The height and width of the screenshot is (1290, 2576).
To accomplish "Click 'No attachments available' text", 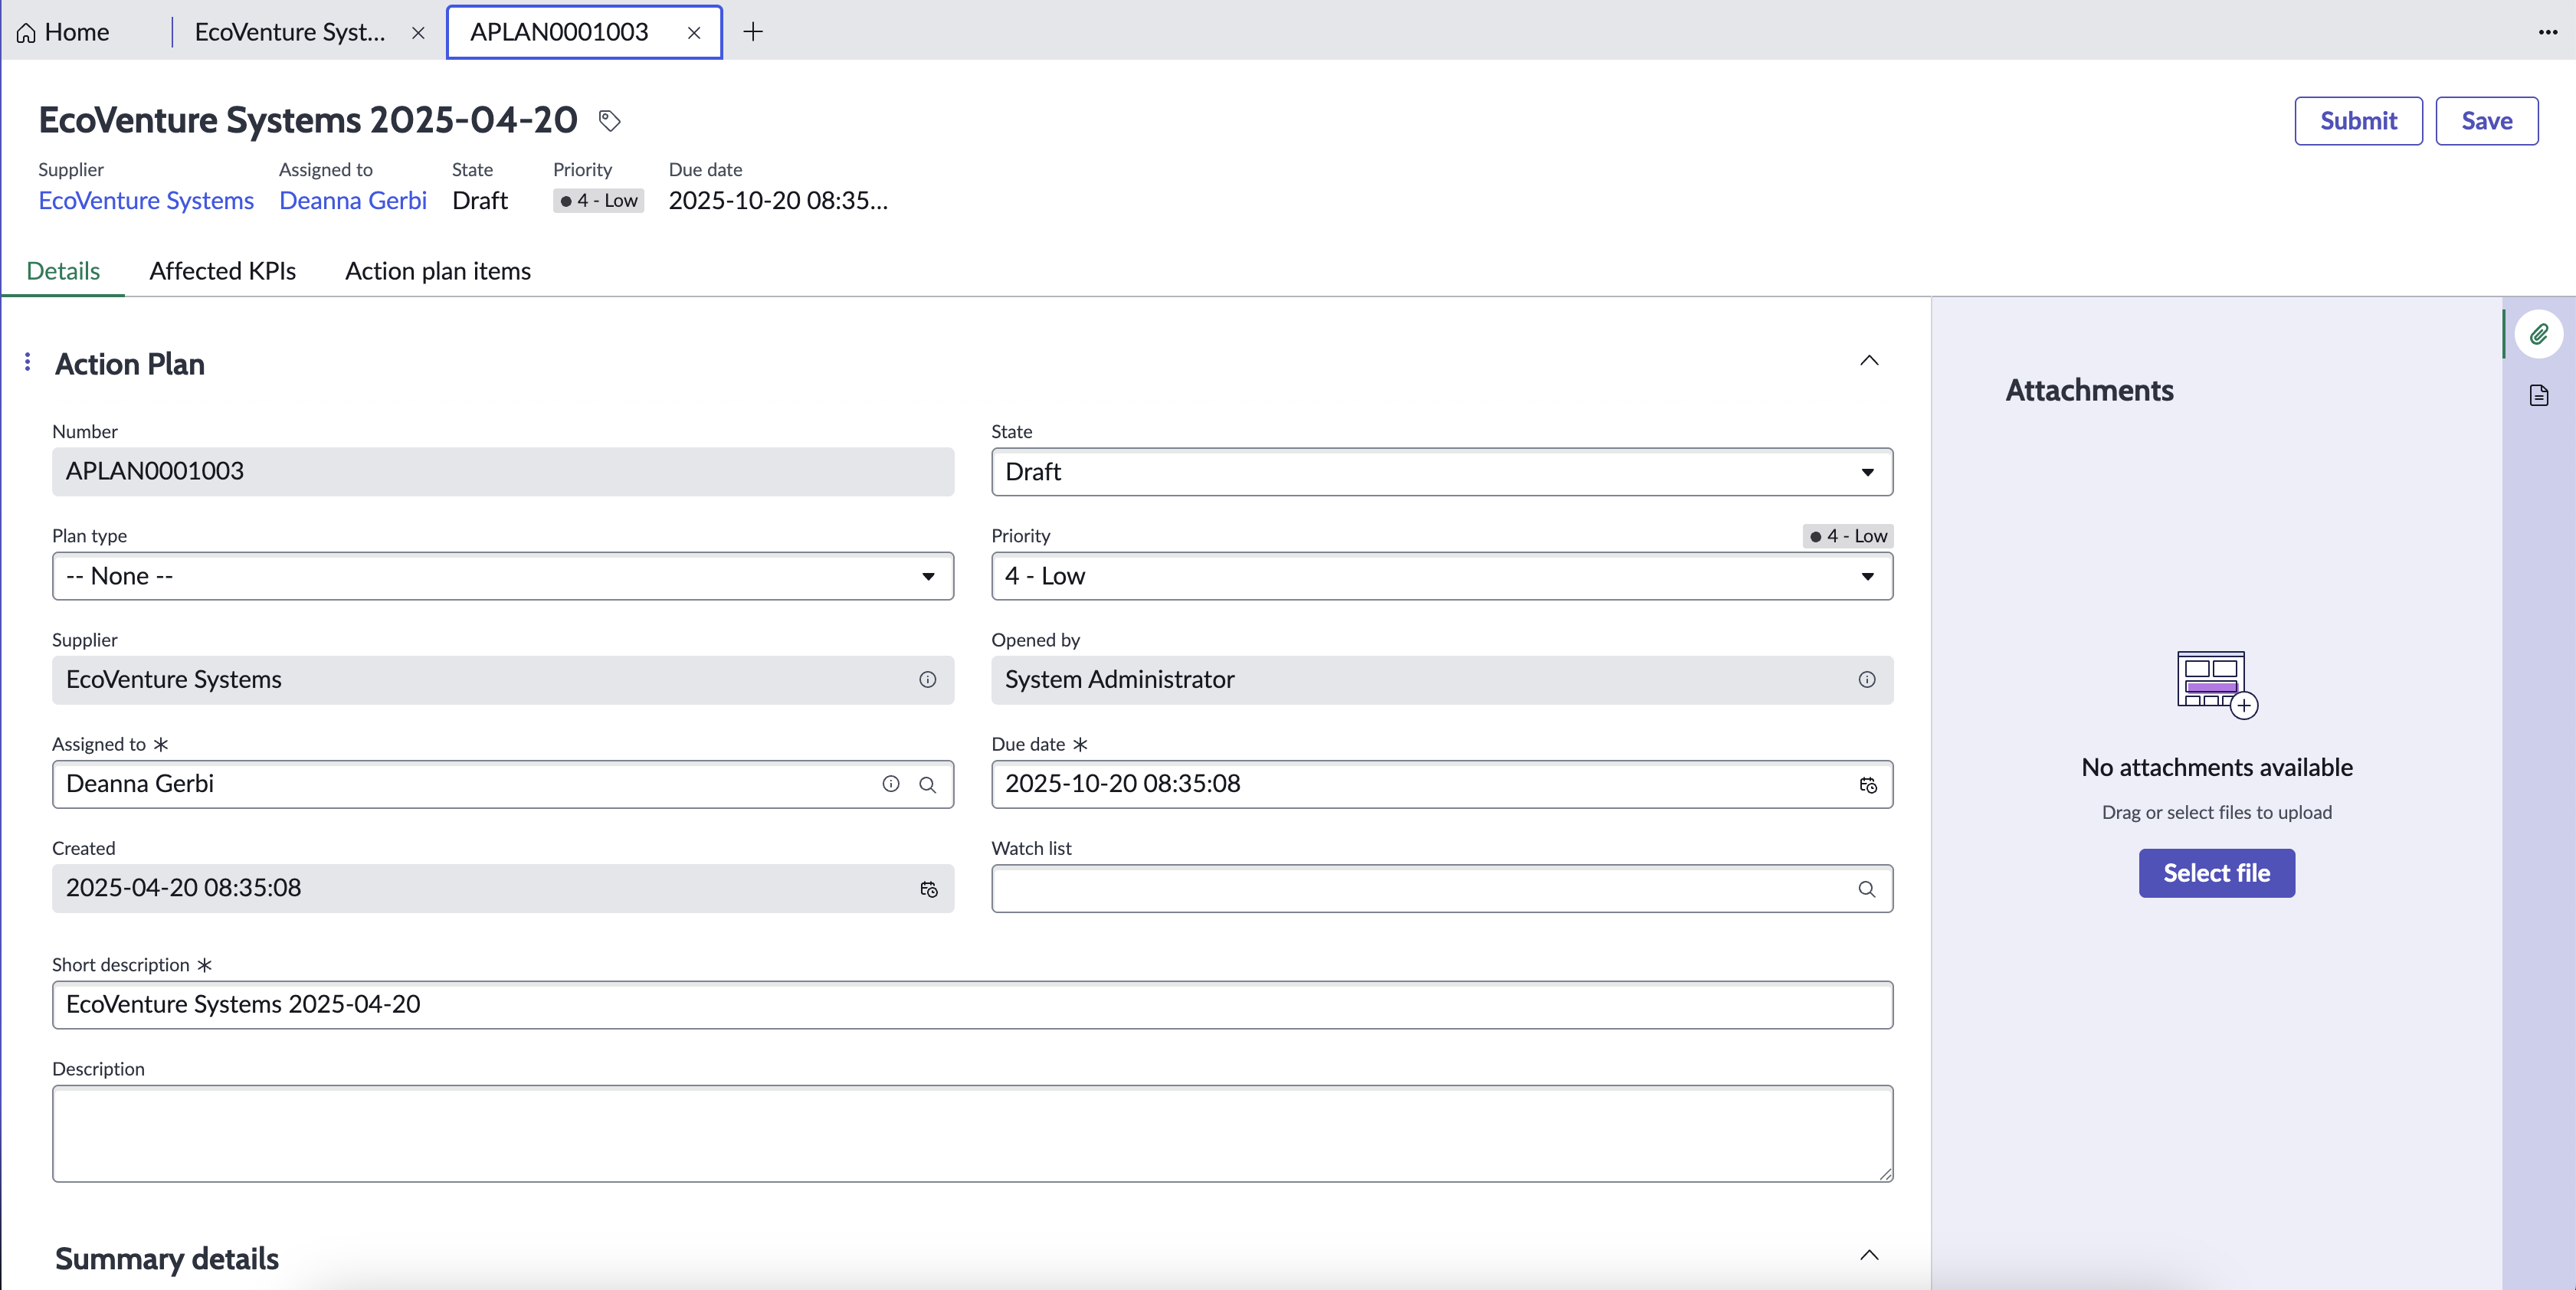I will click(x=2216, y=767).
